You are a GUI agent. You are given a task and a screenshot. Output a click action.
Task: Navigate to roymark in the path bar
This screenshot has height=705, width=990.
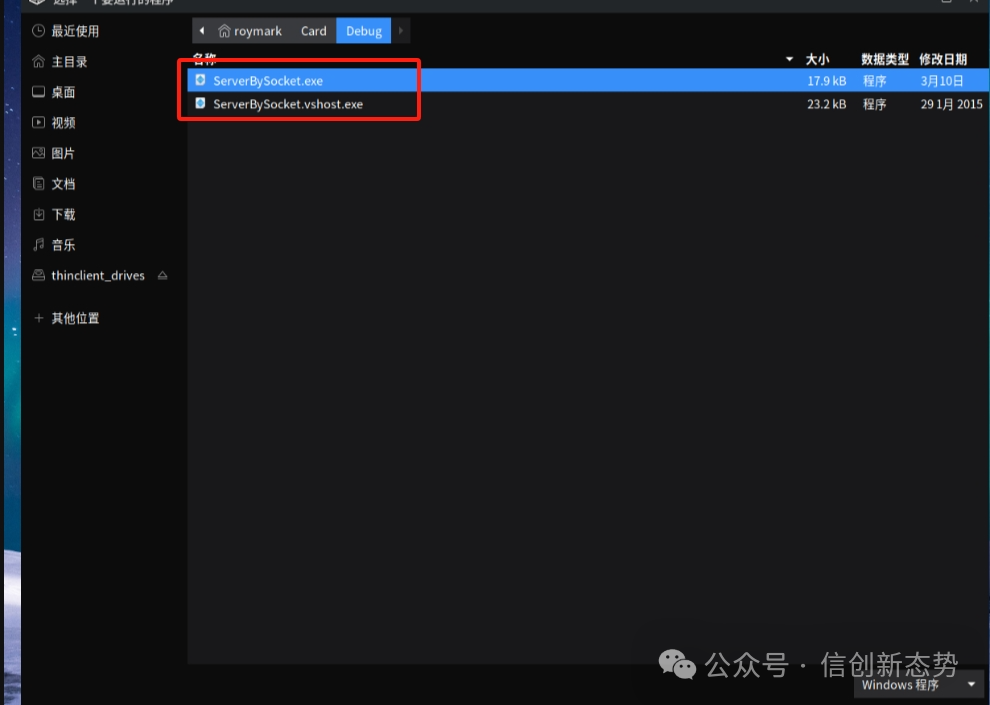coord(251,31)
